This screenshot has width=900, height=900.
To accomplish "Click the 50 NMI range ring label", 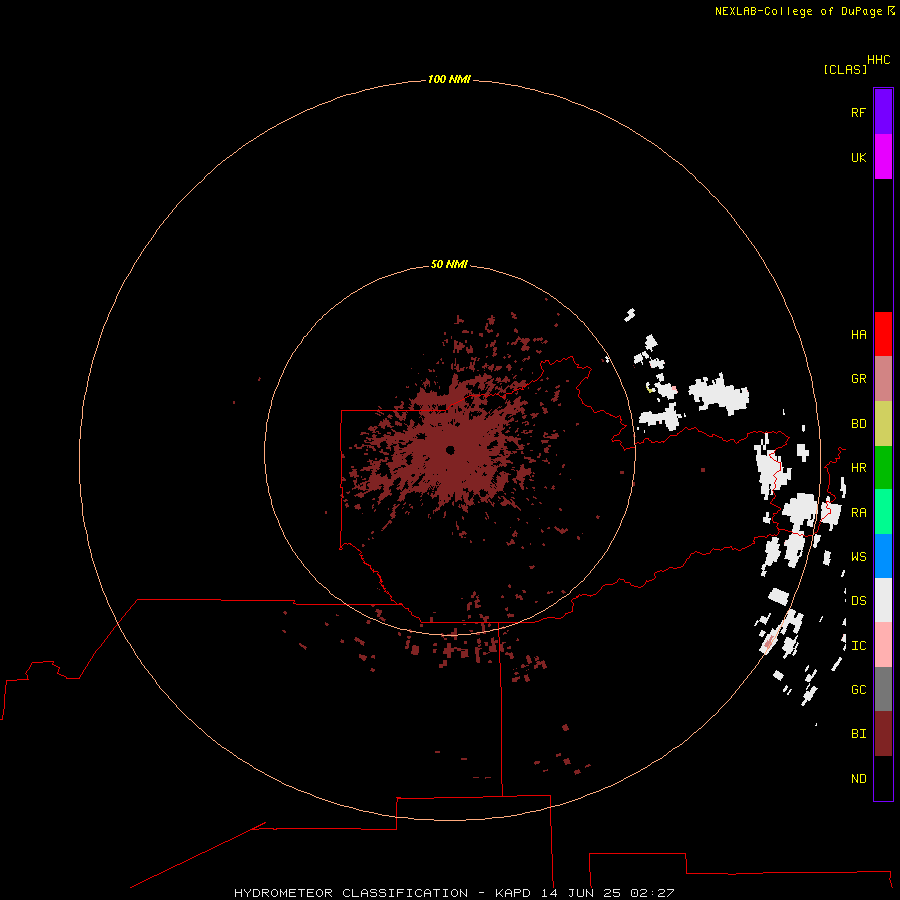I will click(x=449, y=264).
